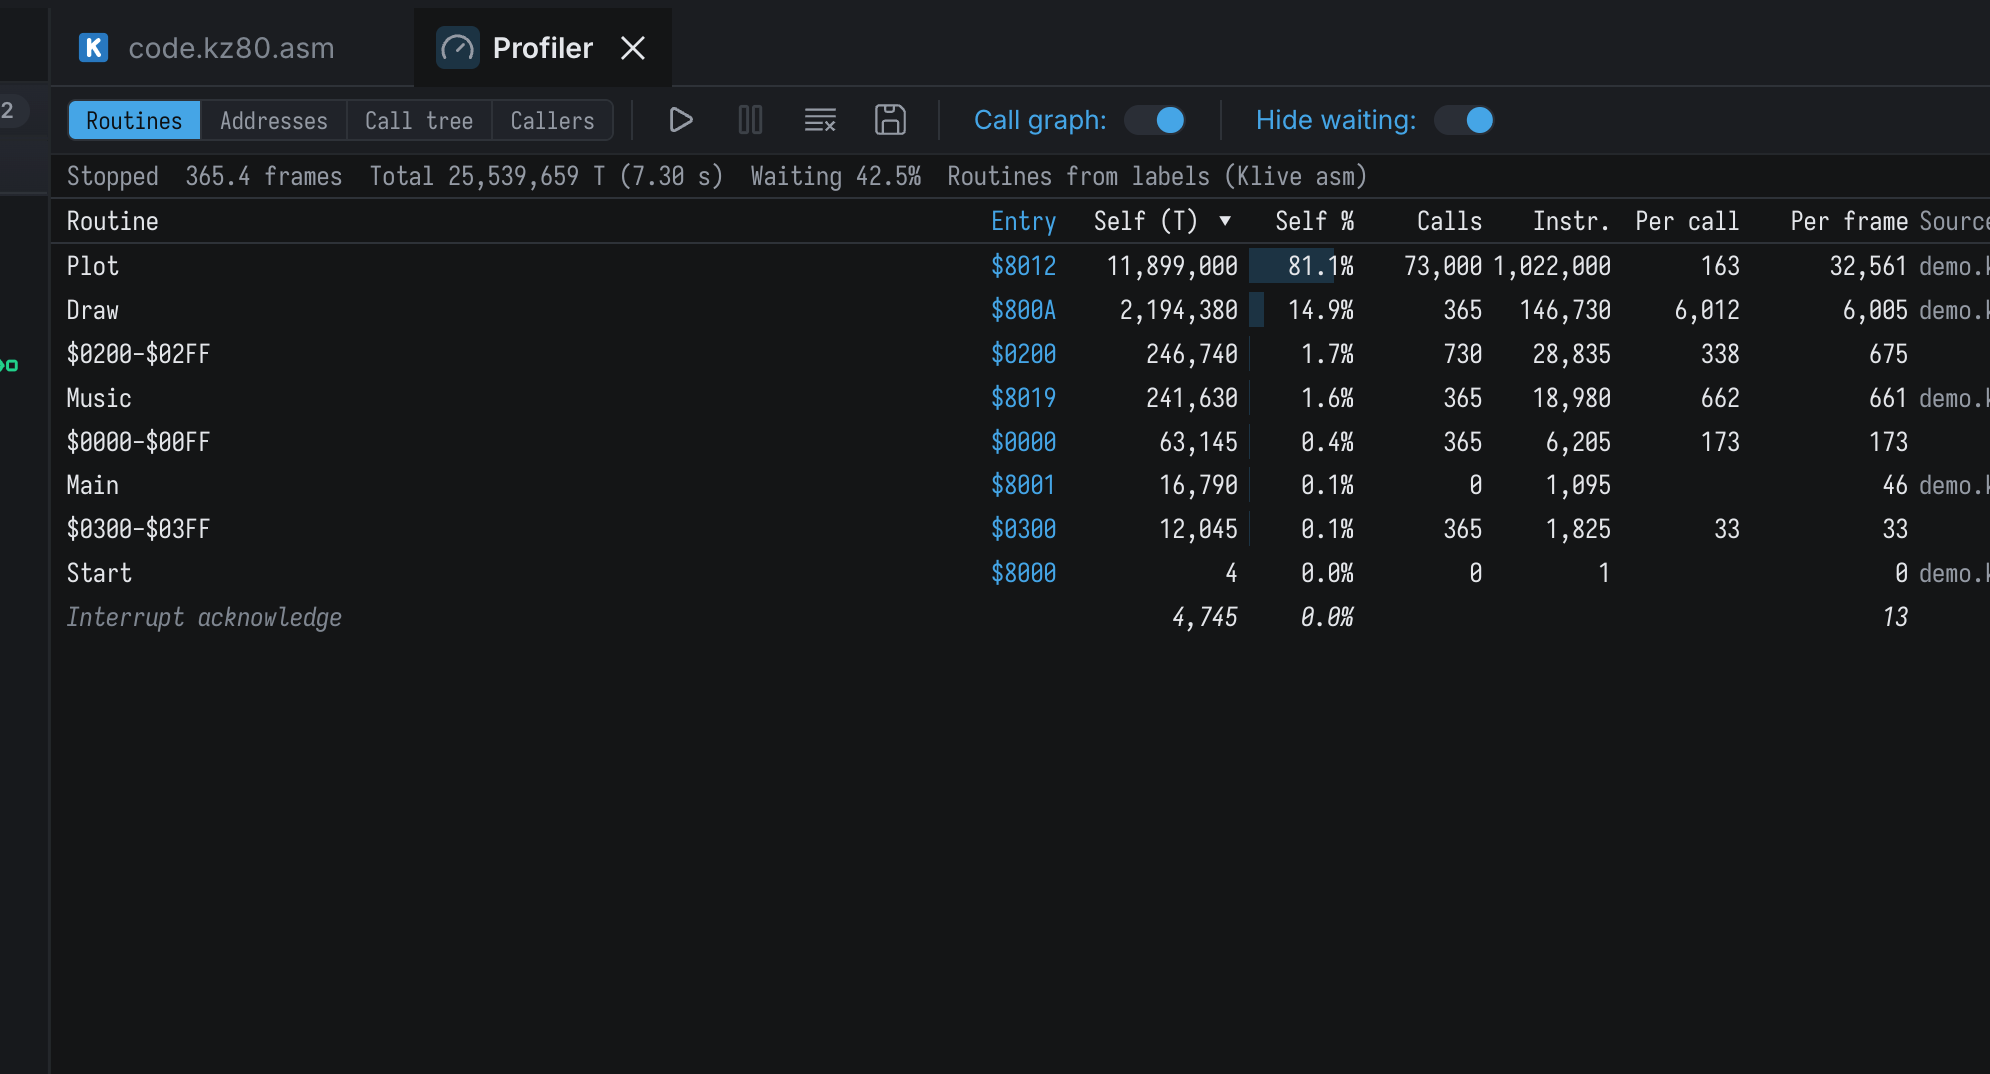Viewport: 1990px width, 1074px height.
Task: Click Self (T) value 2,194,380
Action: pos(1179,310)
